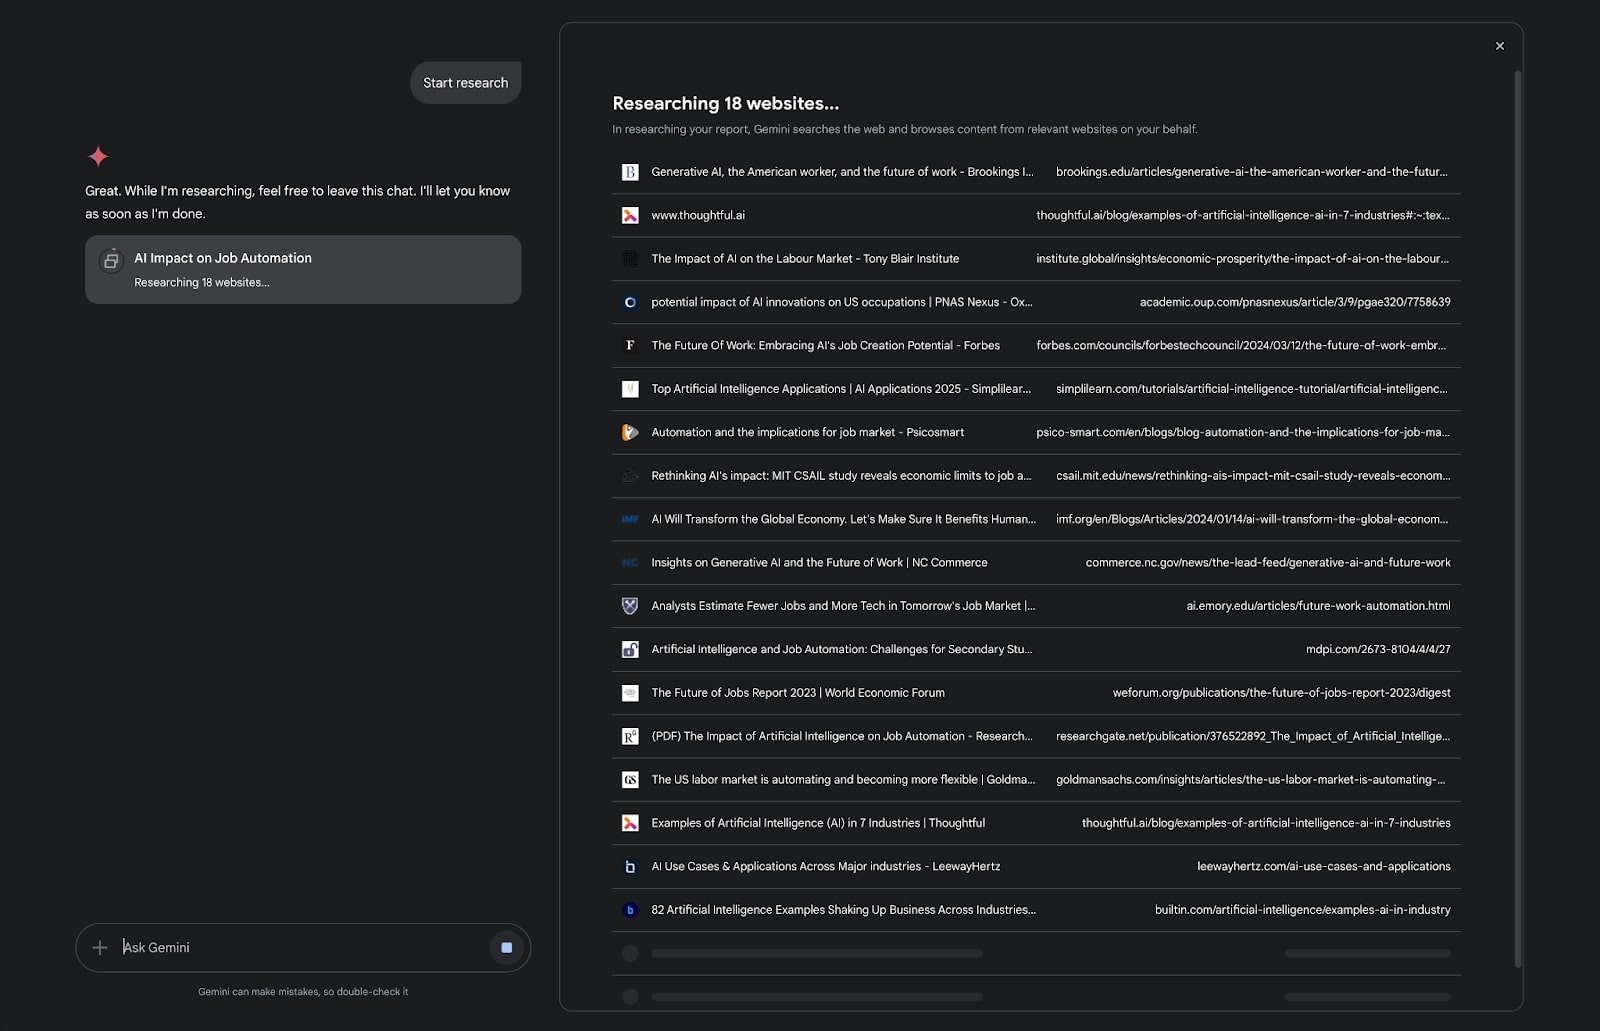The image size is (1600, 1031).
Task: Click the MIT CSAIL favicon
Action: coord(630,476)
